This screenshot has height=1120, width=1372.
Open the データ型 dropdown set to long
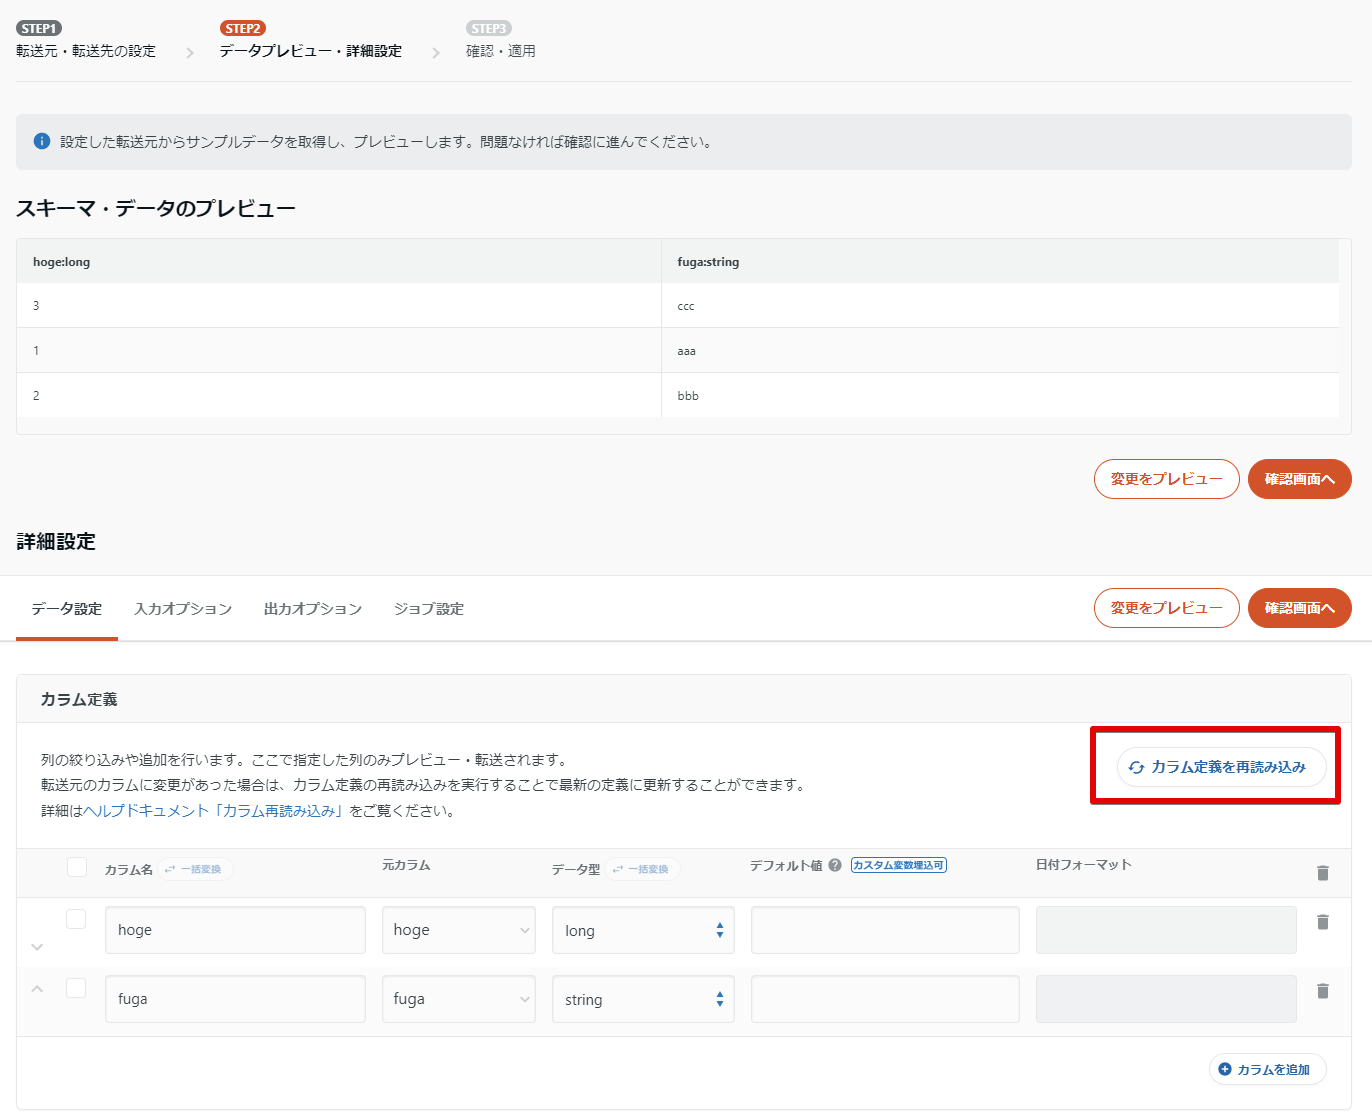click(x=643, y=930)
